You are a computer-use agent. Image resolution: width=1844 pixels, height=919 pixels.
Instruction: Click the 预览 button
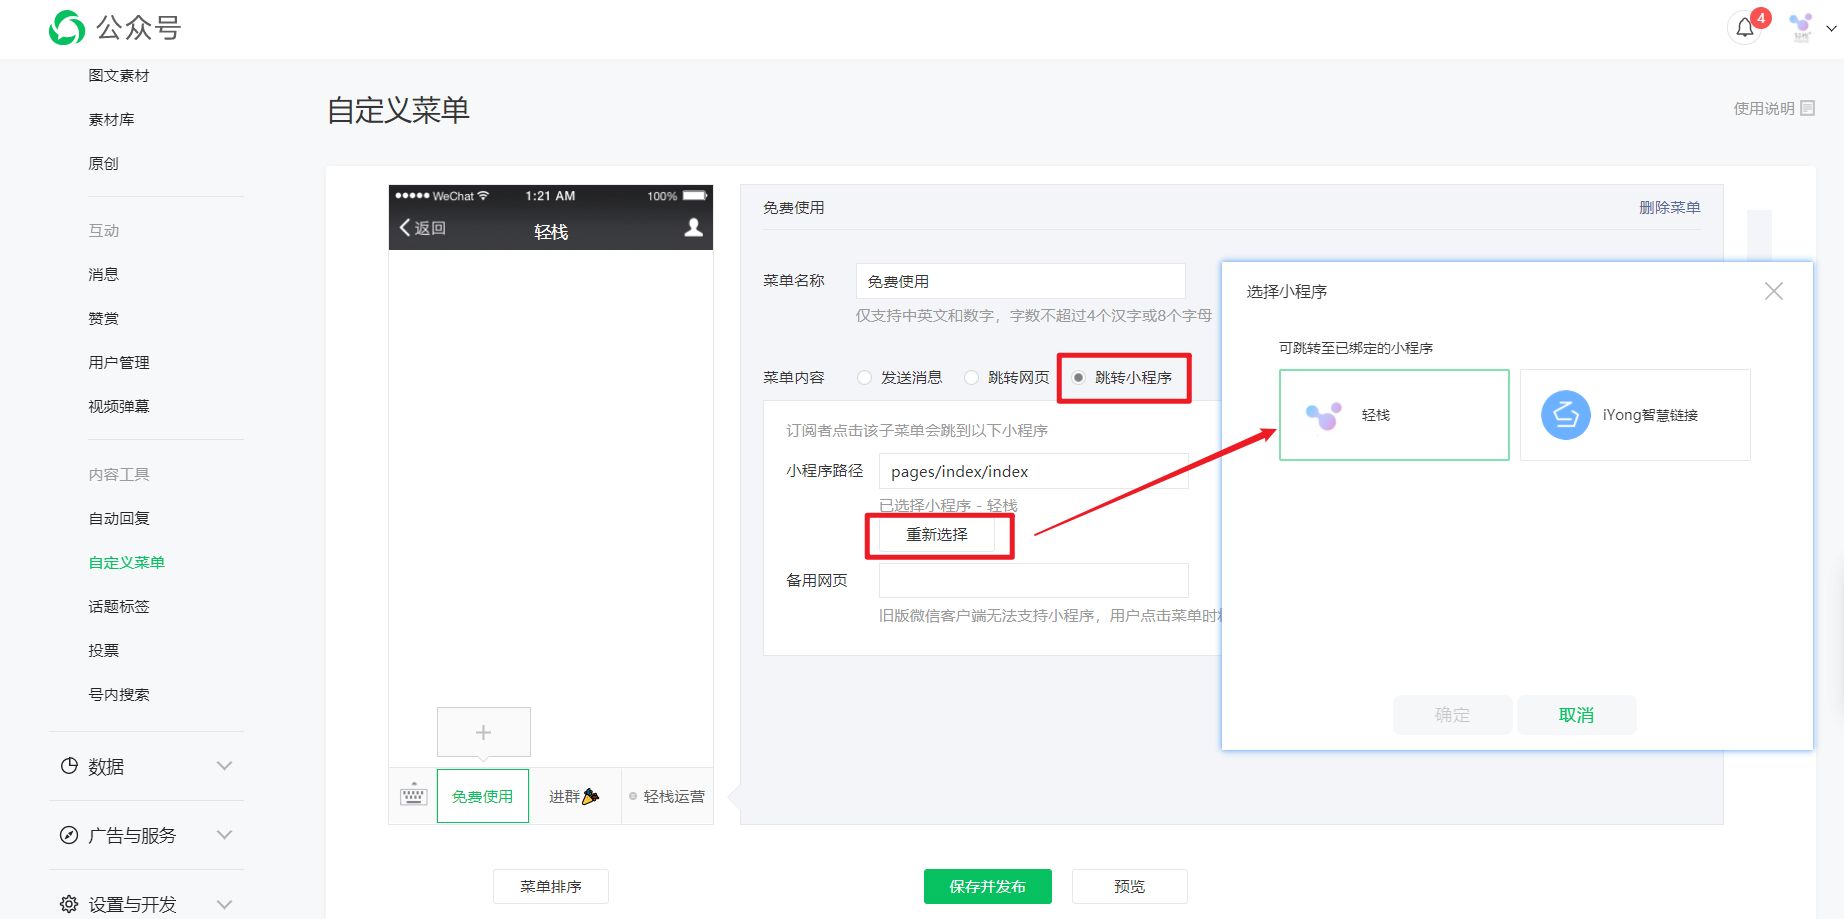tap(1129, 886)
